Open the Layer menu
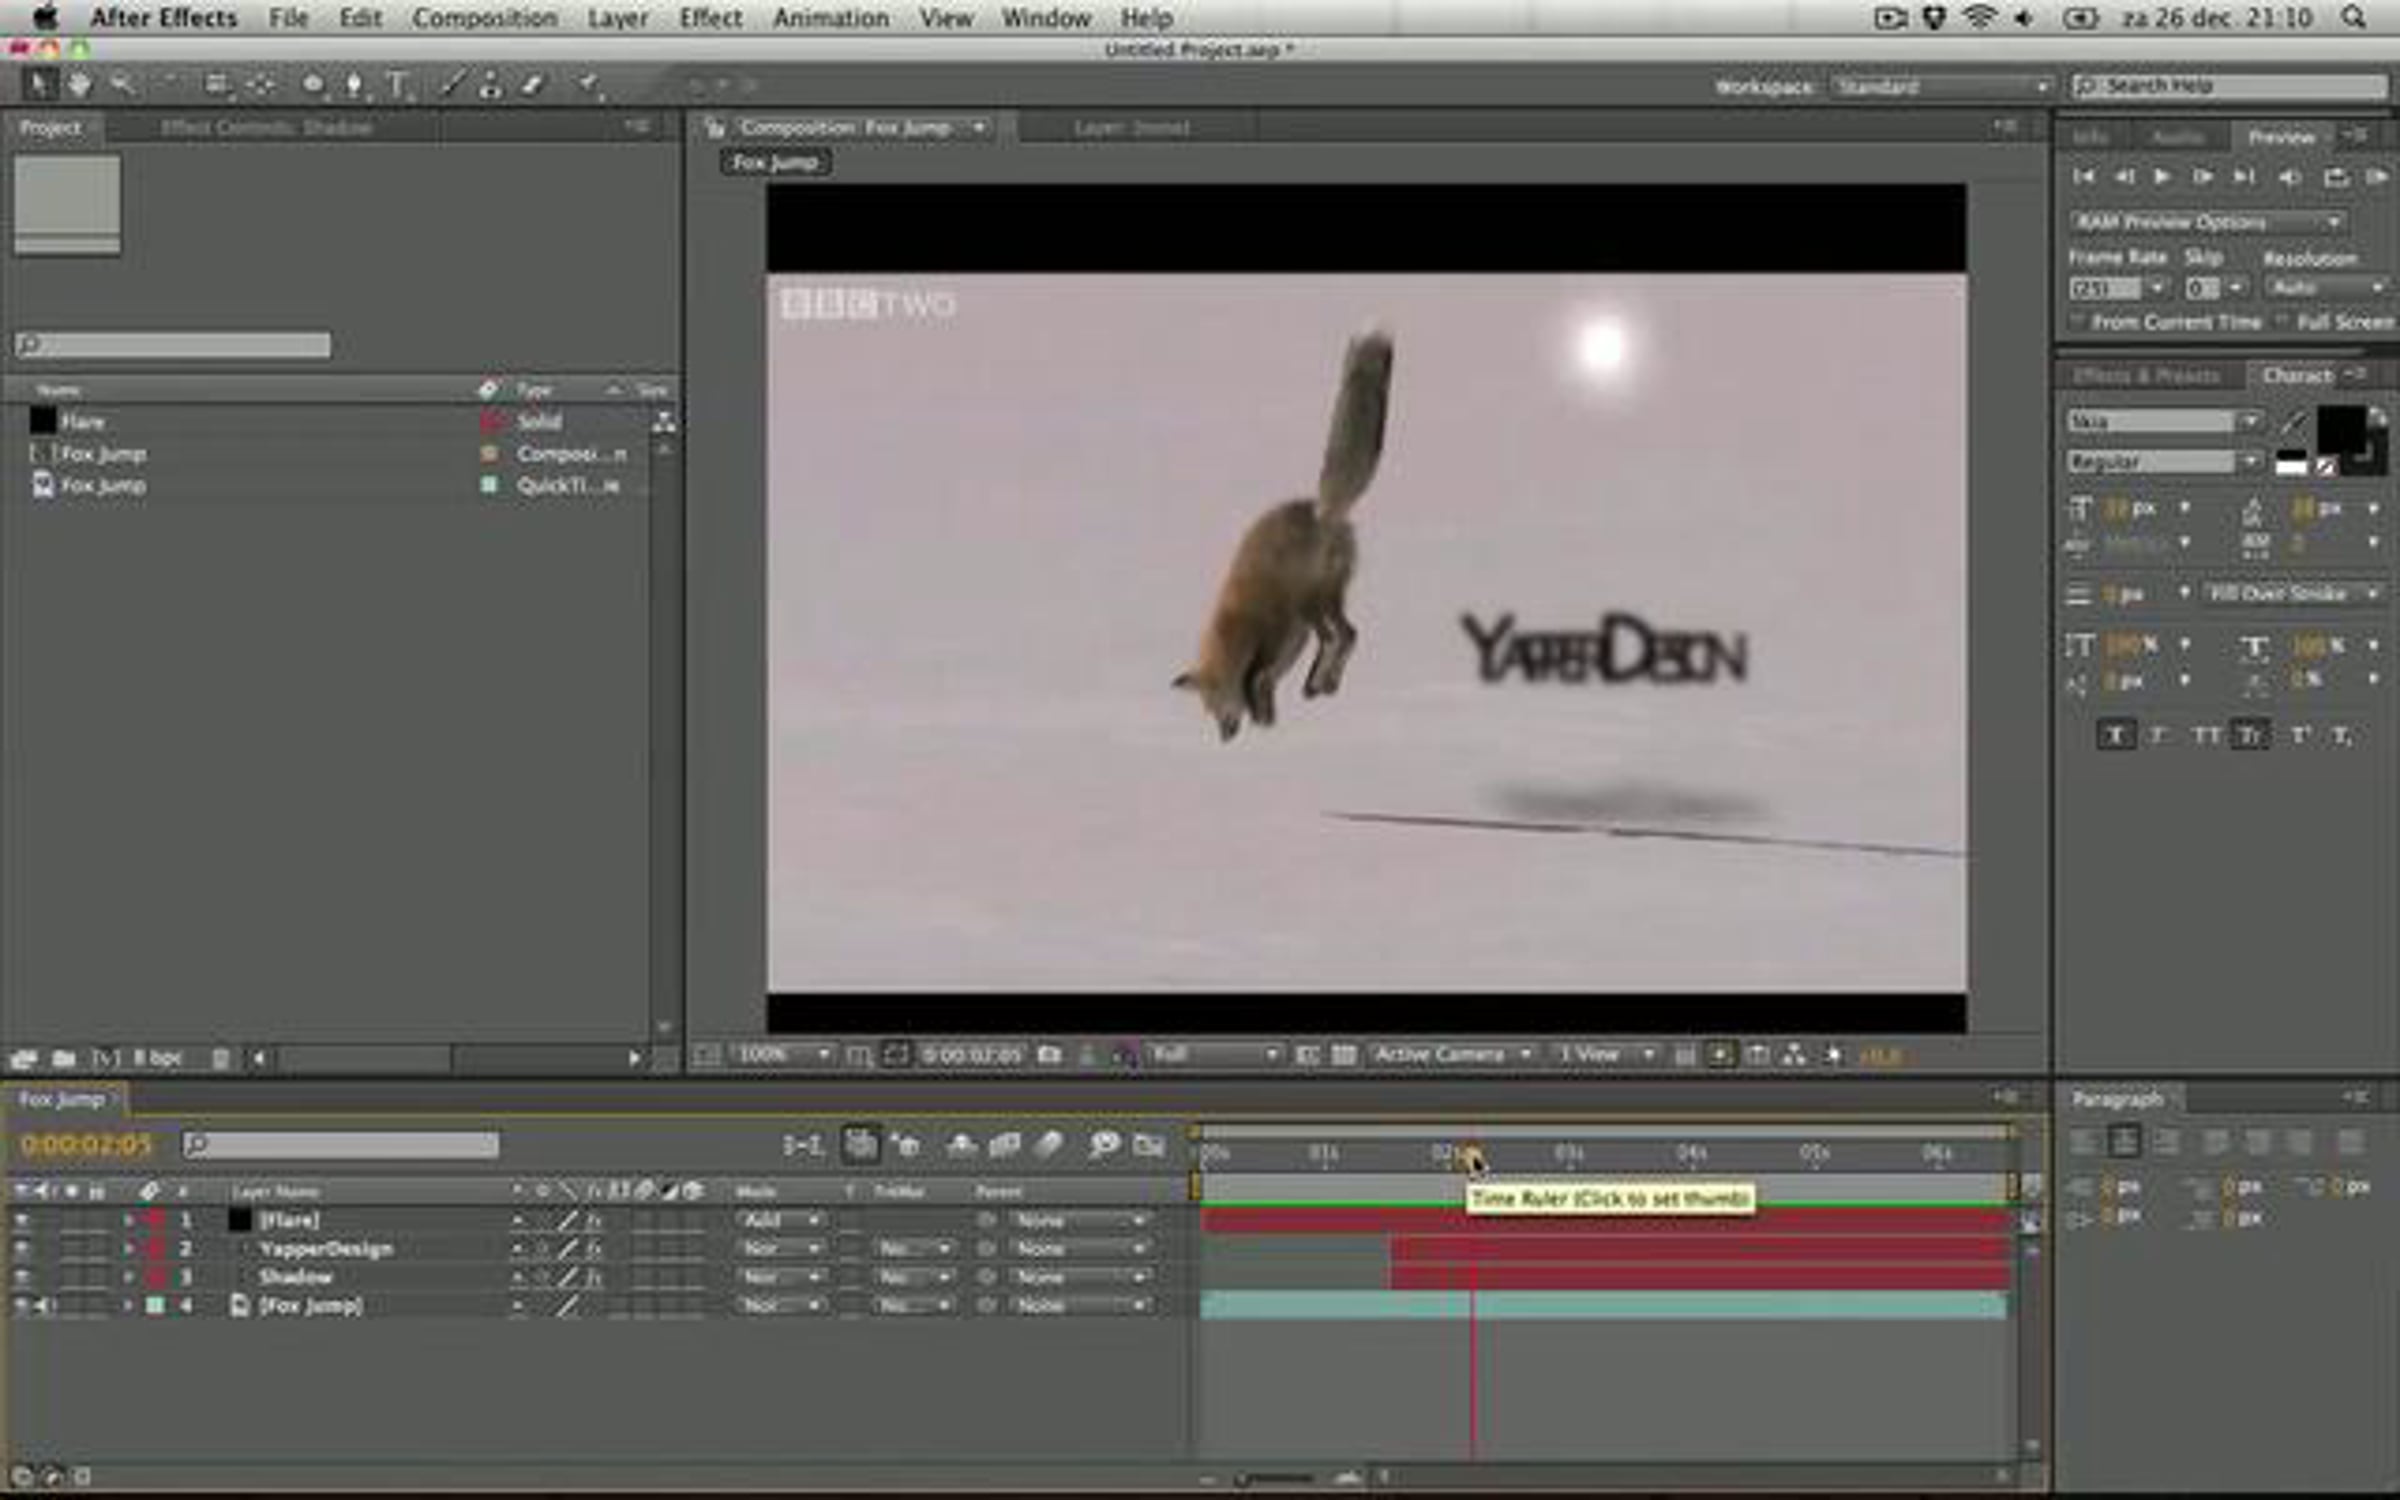Viewport: 2400px width, 1500px height. point(617,18)
